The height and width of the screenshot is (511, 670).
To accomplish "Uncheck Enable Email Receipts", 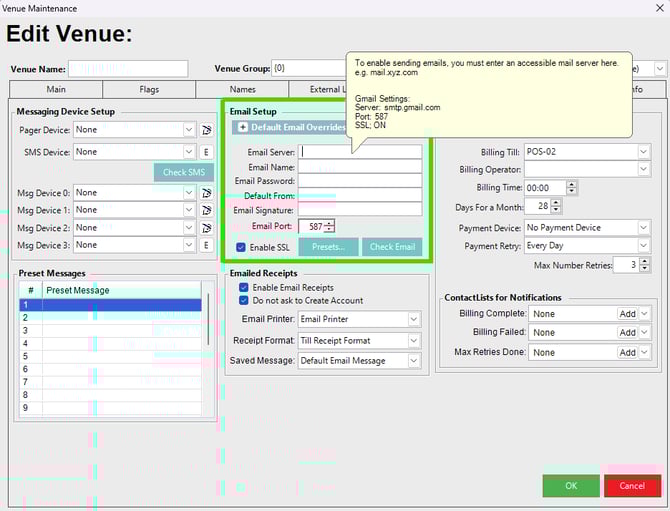I will pyautogui.click(x=243, y=287).
